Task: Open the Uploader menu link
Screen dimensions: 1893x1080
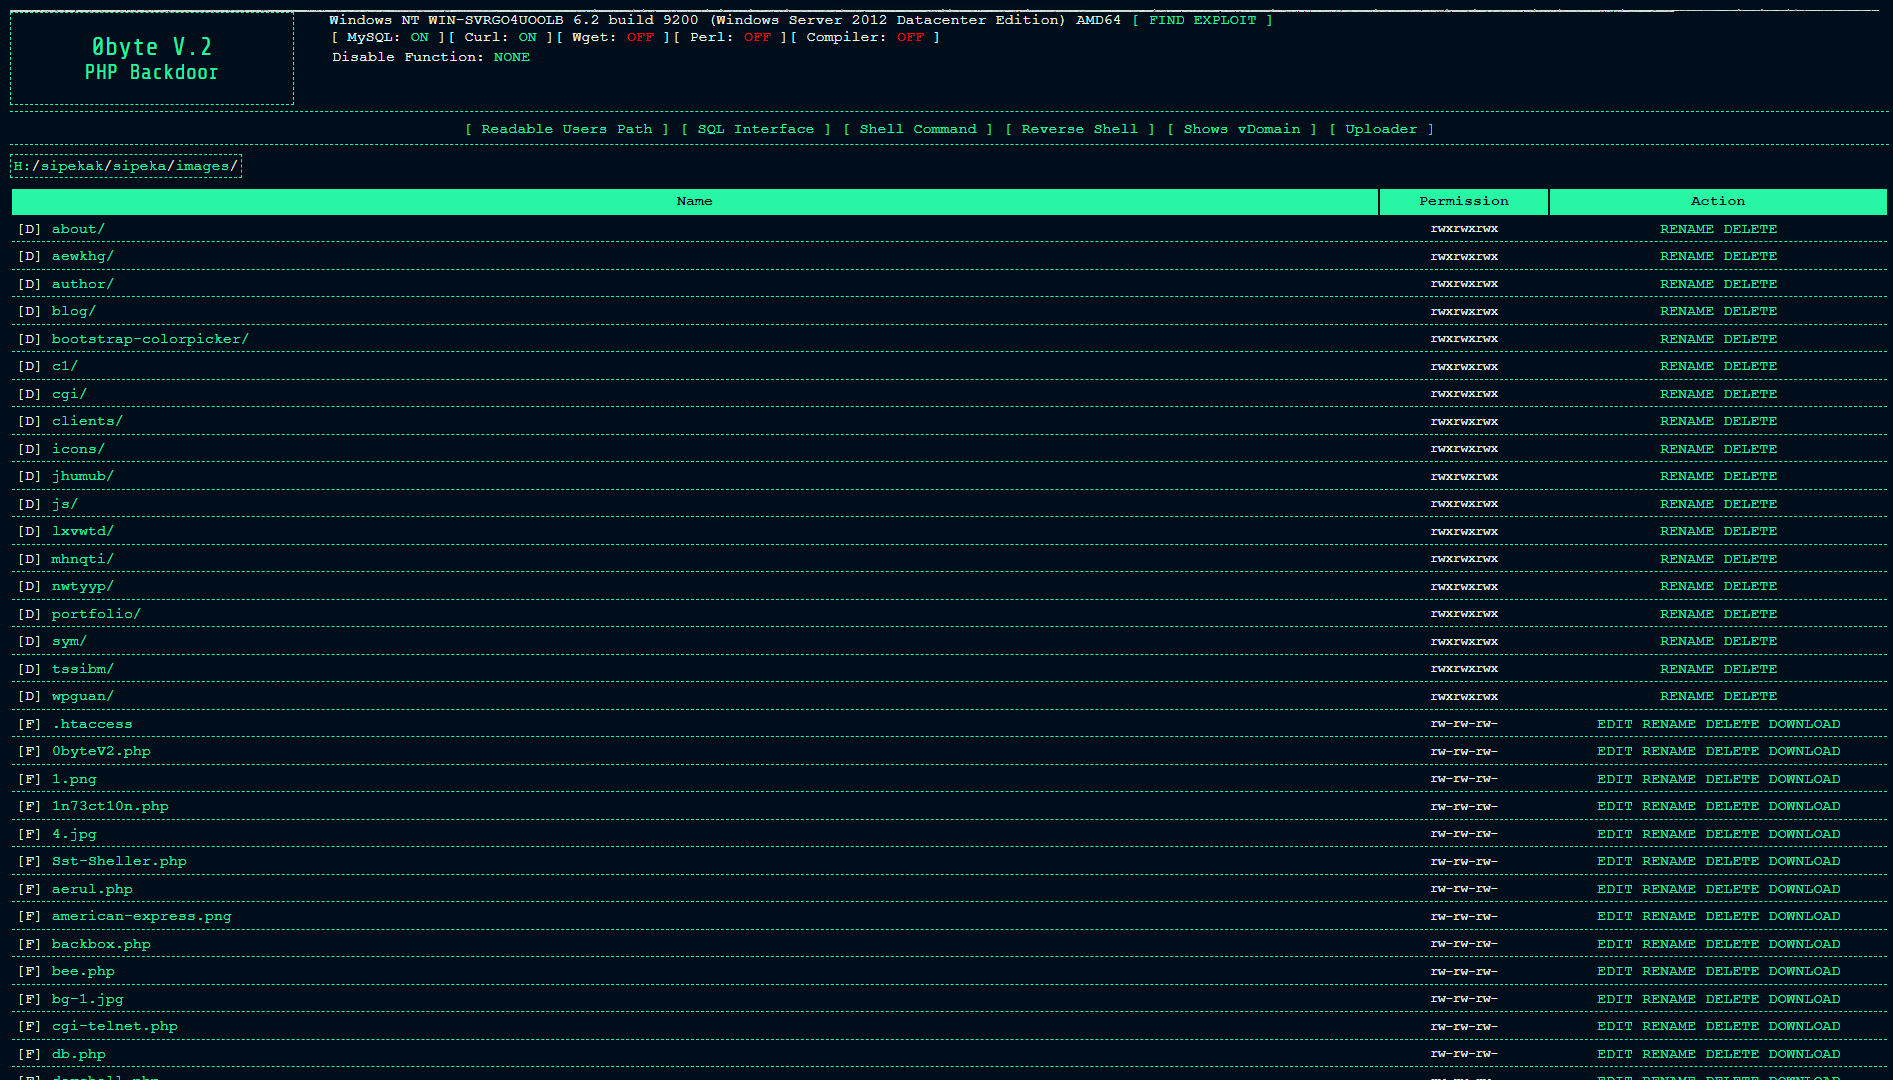Action: click(x=1381, y=129)
